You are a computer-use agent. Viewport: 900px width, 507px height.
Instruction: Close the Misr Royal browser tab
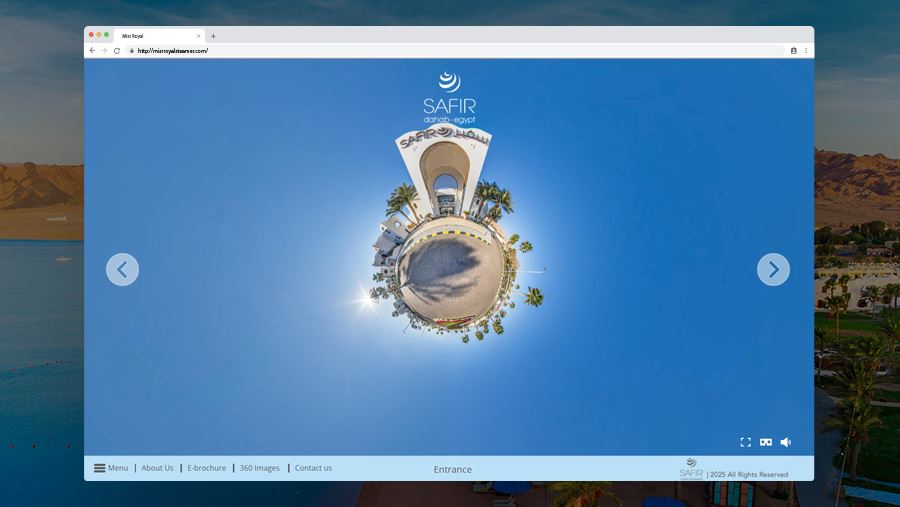click(x=199, y=36)
